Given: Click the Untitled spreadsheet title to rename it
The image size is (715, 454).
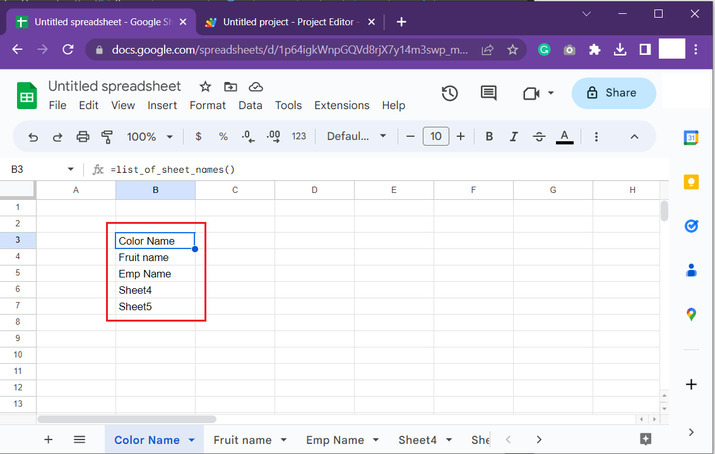Looking at the screenshot, I should coord(114,86).
